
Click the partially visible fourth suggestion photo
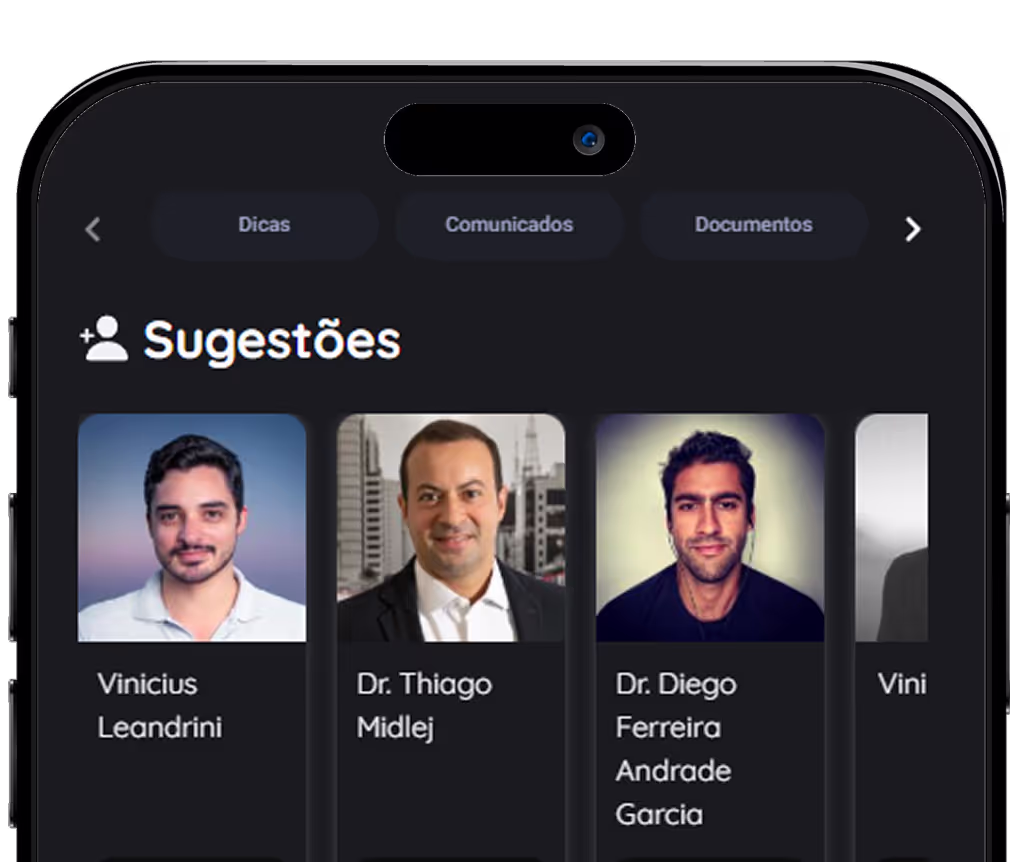point(891,528)
